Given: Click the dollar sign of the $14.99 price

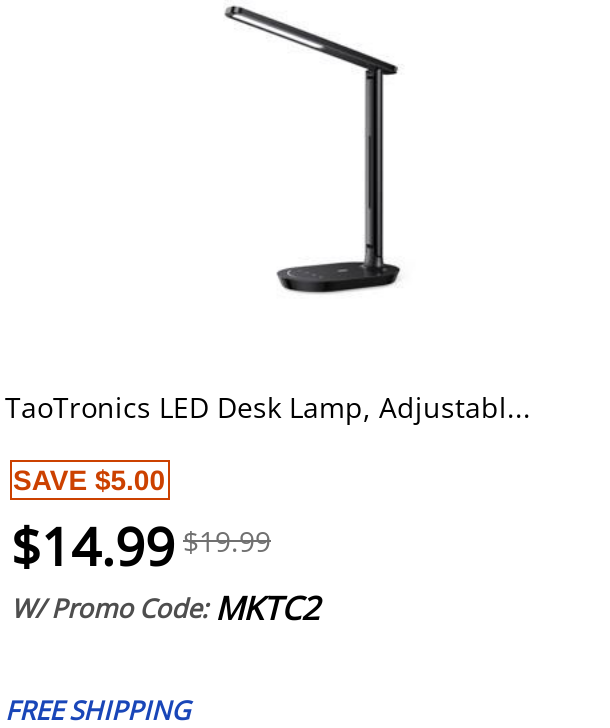Looking at the screenshot, I should pyautogui.click(x=26, y=546).
